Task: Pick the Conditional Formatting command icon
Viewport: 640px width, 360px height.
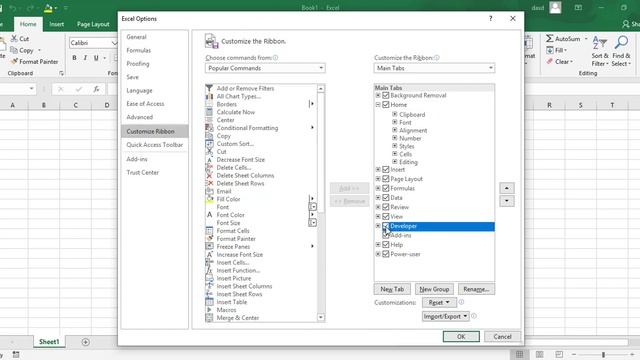Action: (209, 128)
